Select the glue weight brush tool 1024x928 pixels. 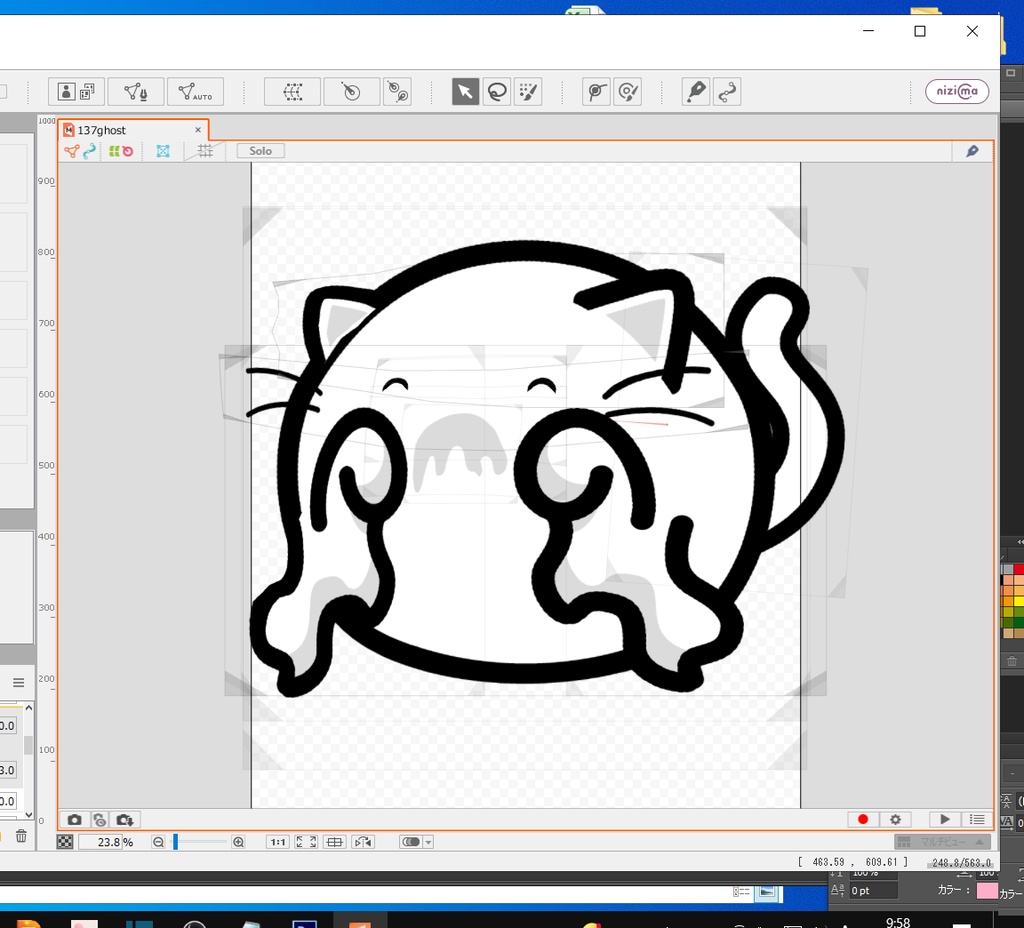point(628,91)
